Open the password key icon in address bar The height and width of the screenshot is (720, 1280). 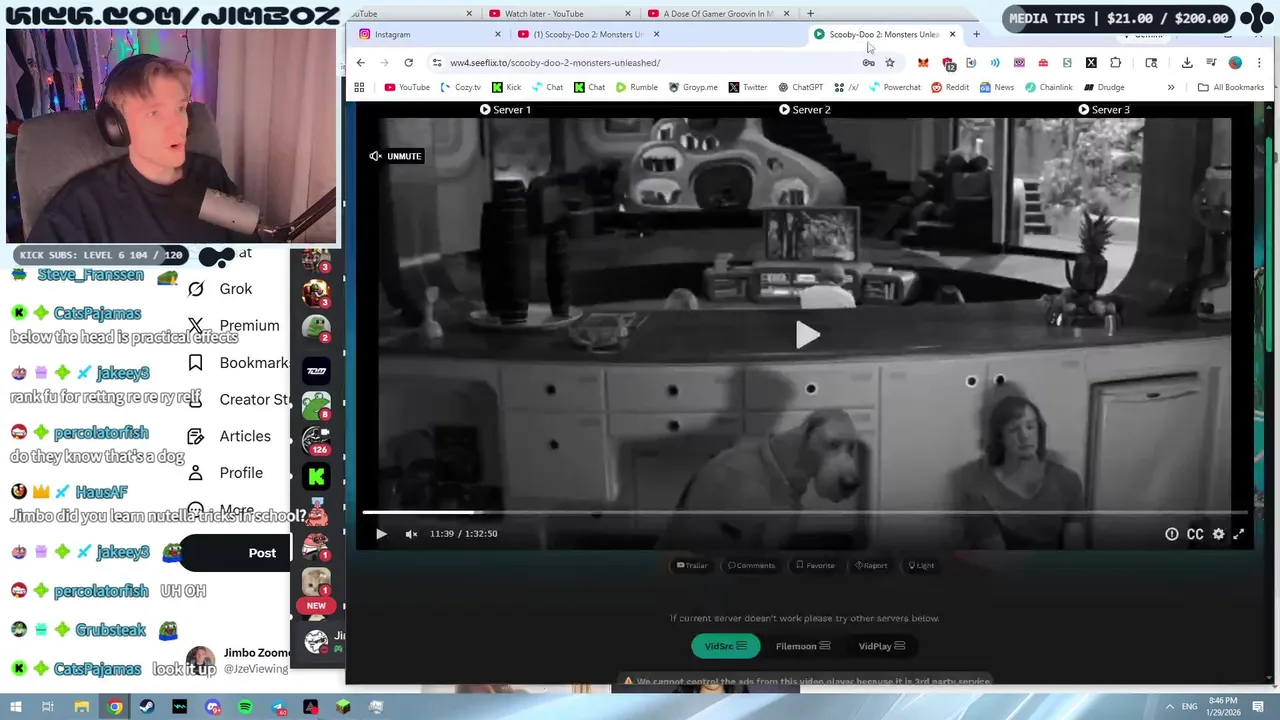(868, 62)
